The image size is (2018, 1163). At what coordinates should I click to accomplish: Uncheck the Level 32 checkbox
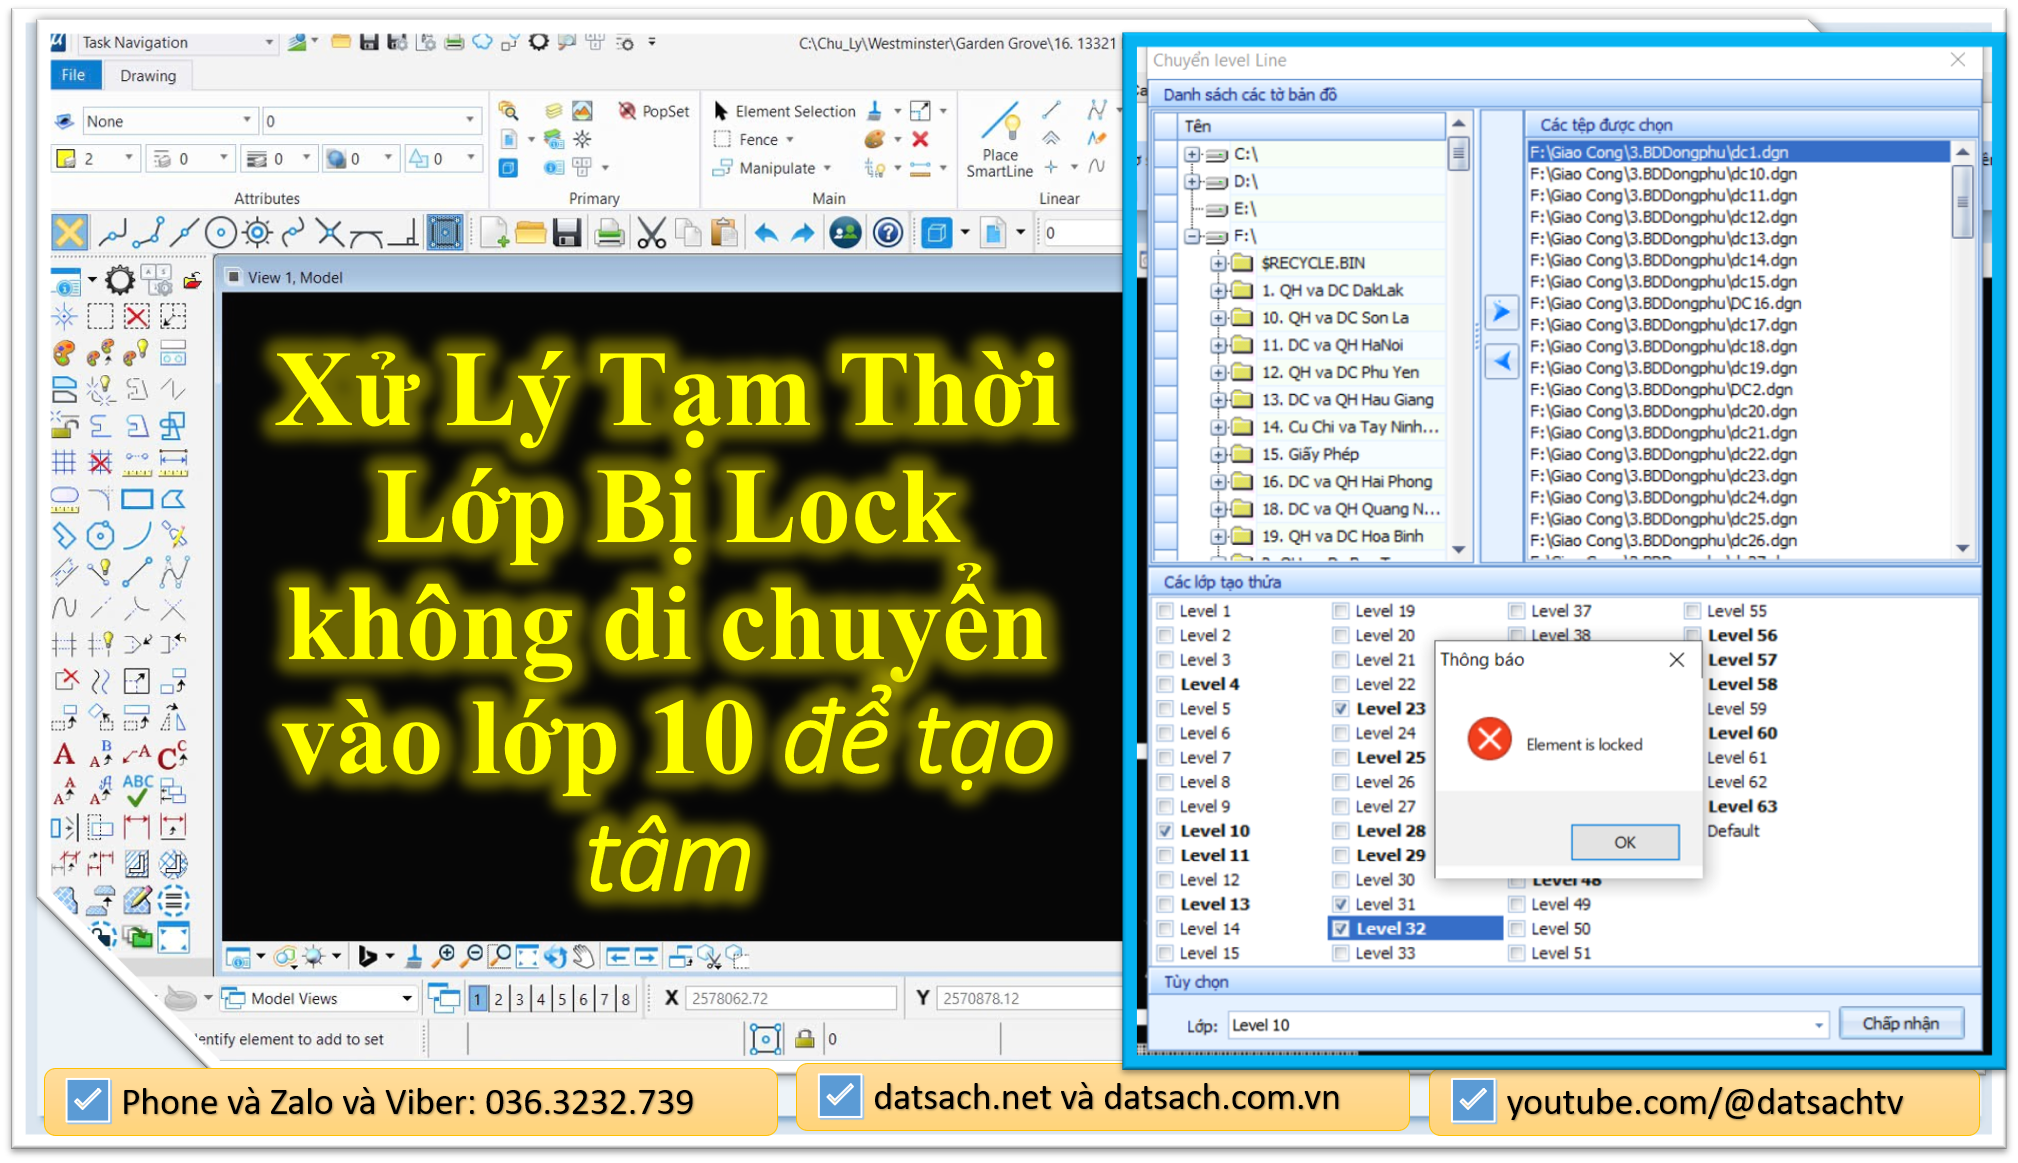click(1341, 928)
